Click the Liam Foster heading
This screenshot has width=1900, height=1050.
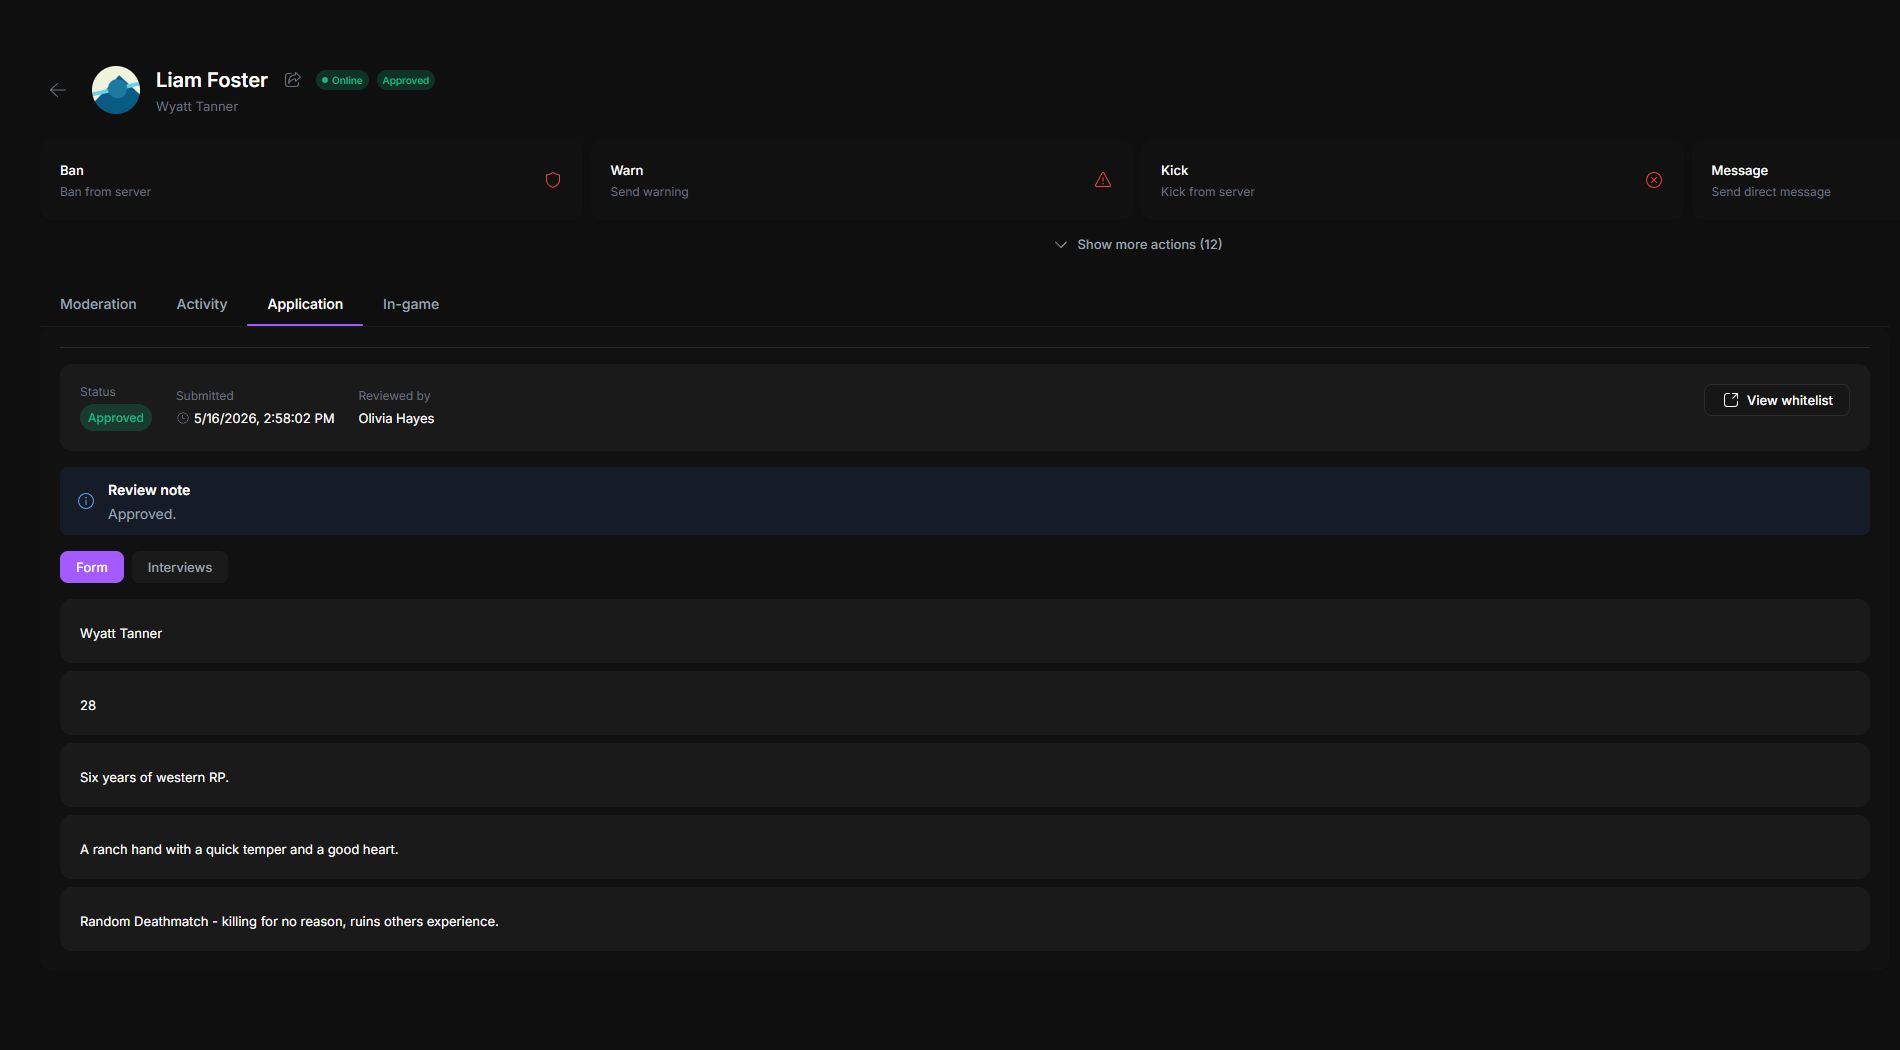click(x=212, y=80)
